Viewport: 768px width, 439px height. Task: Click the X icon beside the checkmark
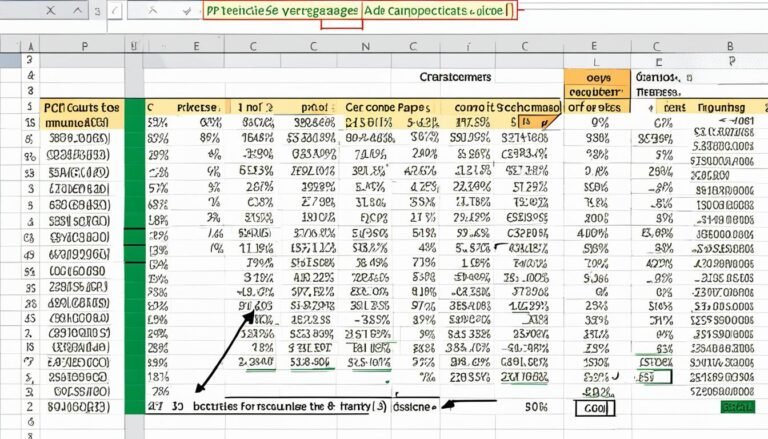[x=153, y=10]
